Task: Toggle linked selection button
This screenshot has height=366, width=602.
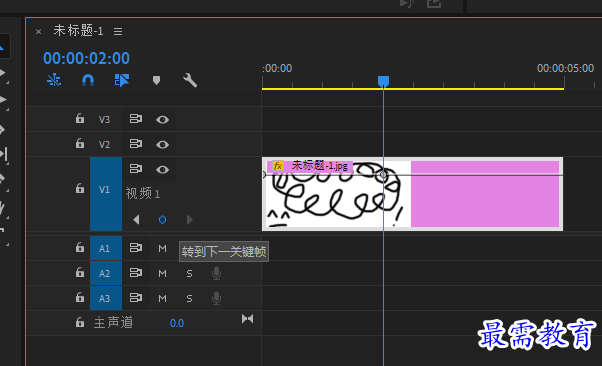Action: (122, 80)
